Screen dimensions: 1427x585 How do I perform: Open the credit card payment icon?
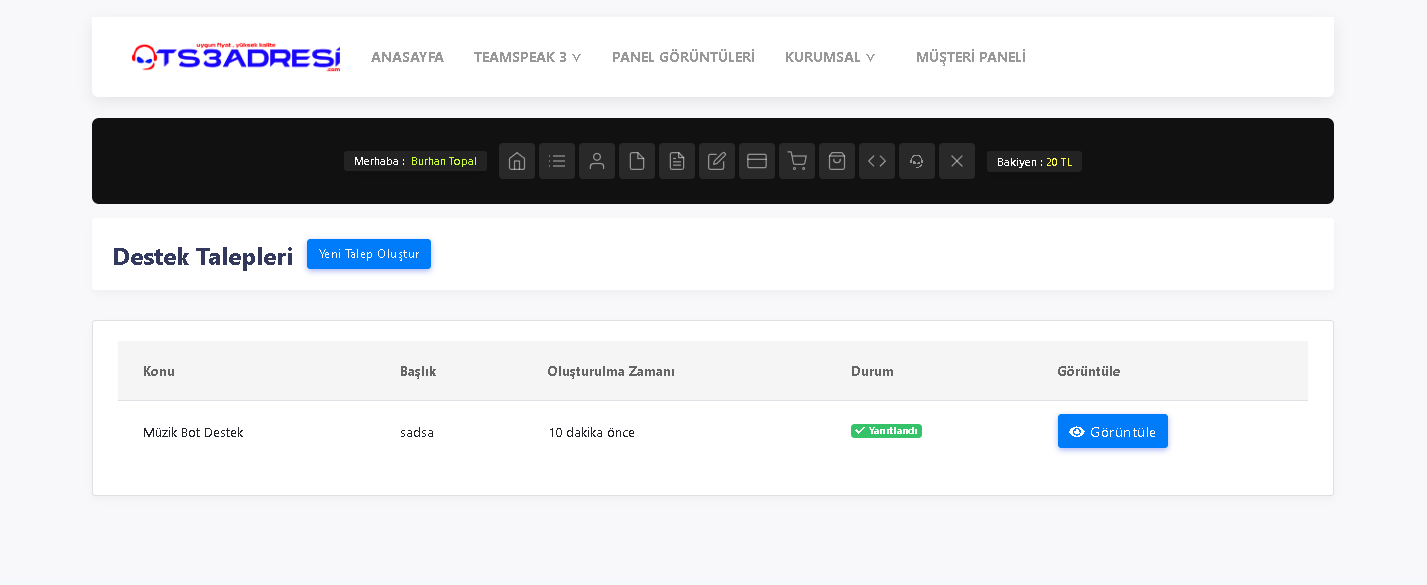[757, 161]
